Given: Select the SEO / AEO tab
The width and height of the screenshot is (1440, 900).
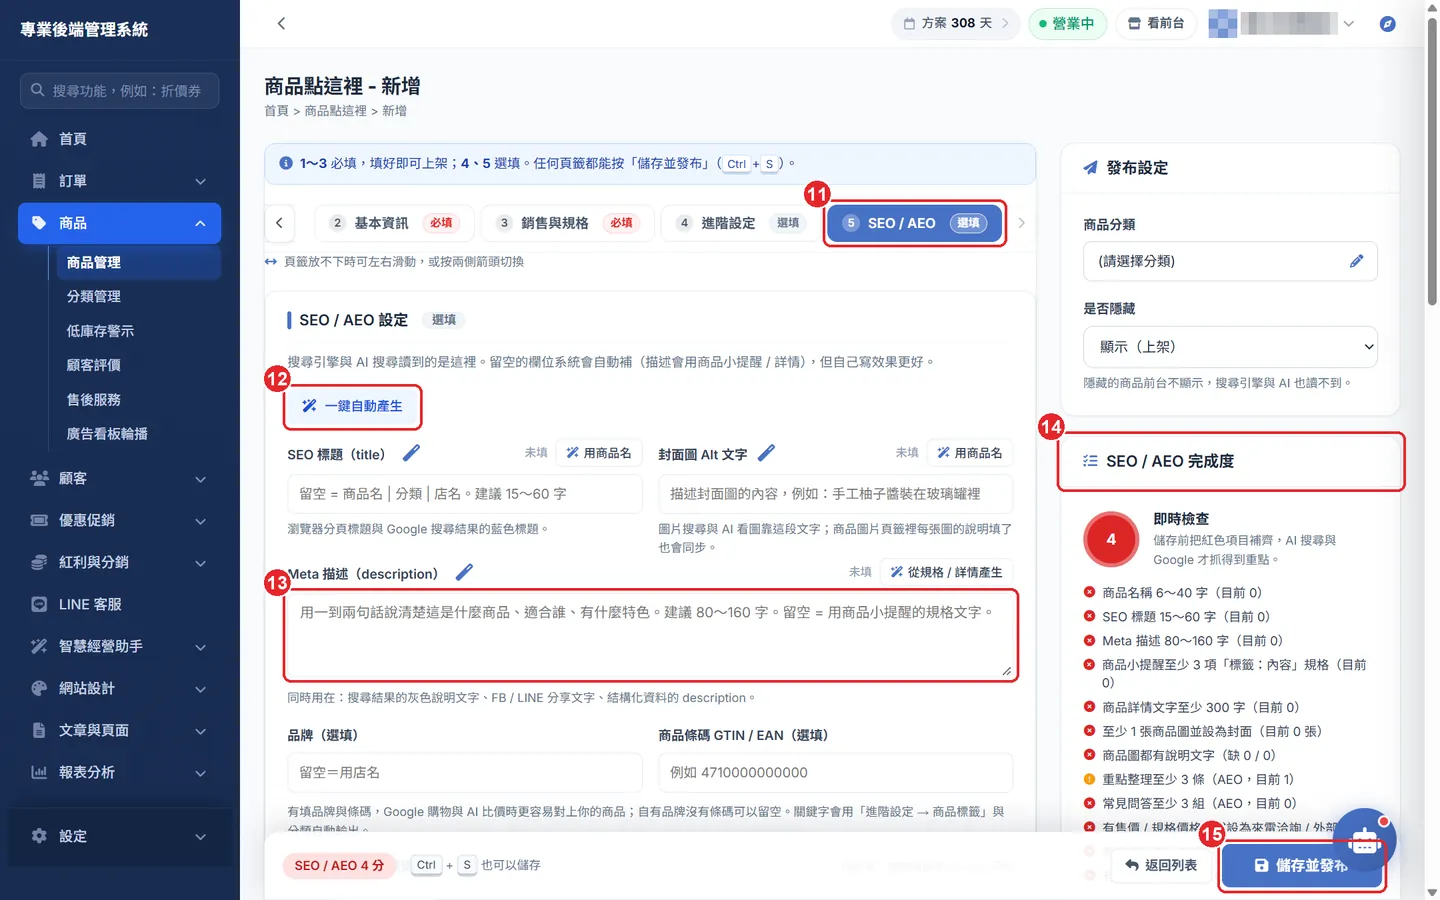Looking at the screenshot, I should click(x=916, y=223).
